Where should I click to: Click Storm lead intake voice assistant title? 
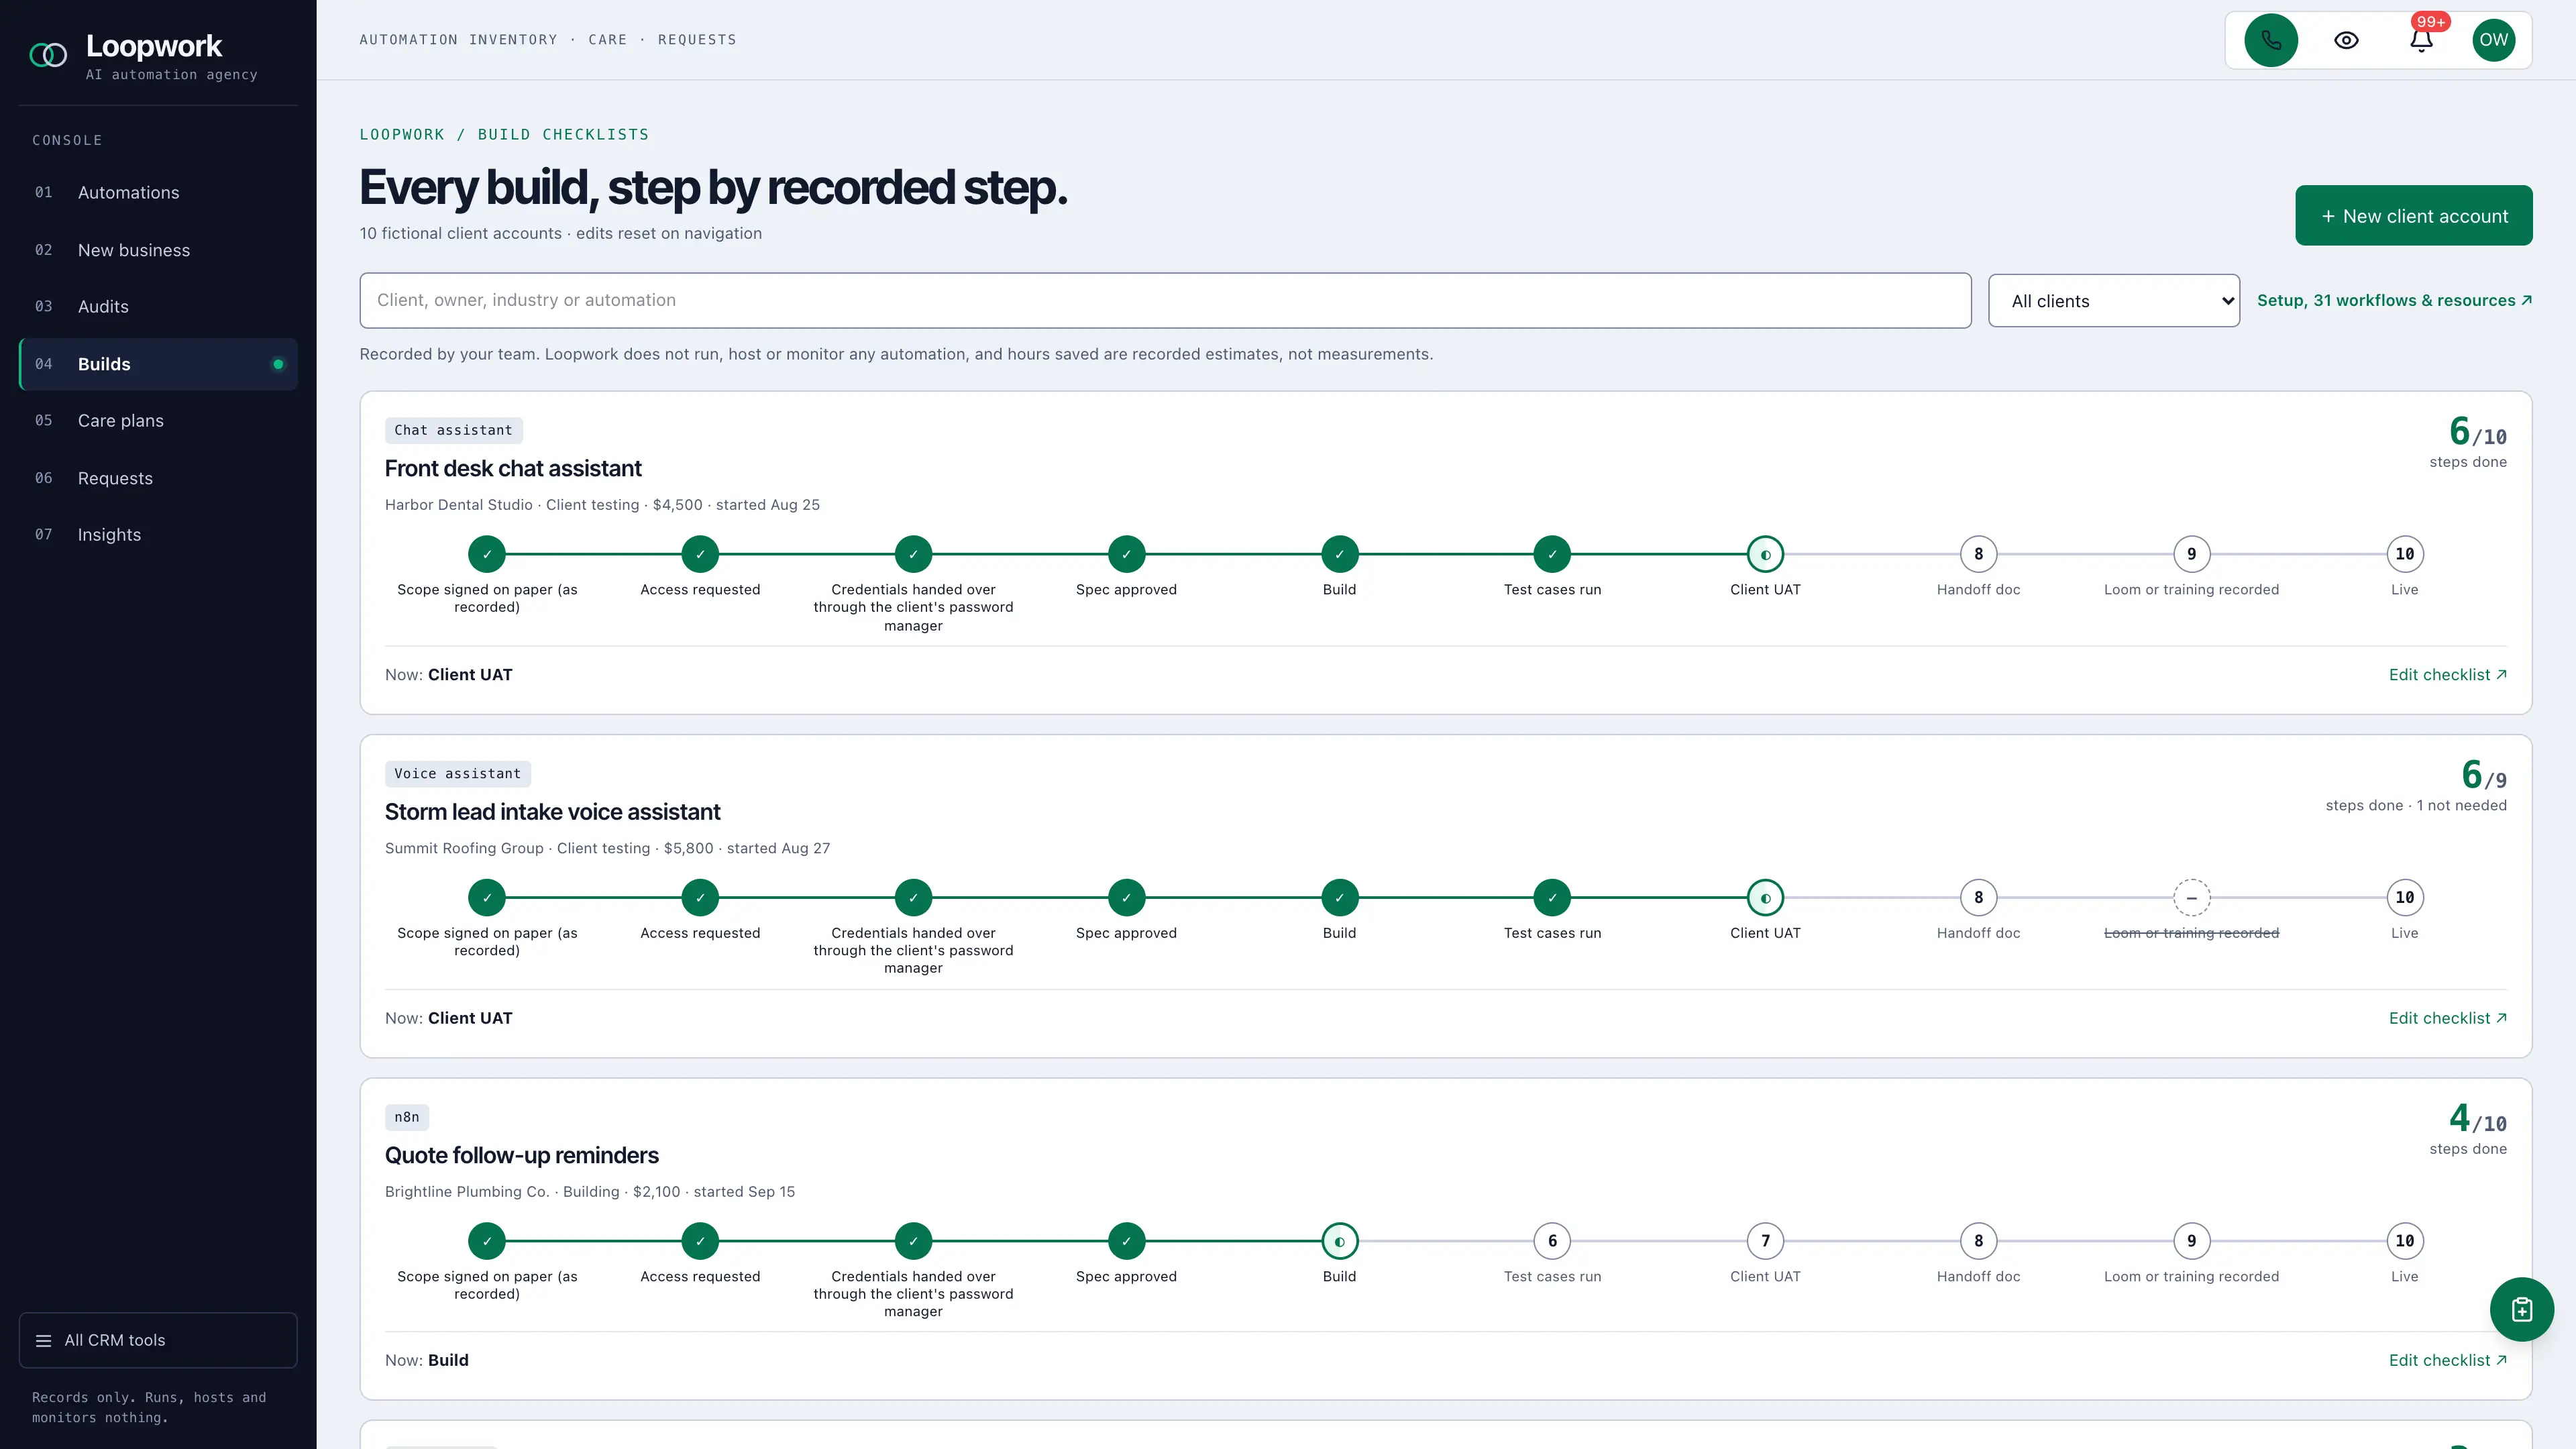coord(552,812)
